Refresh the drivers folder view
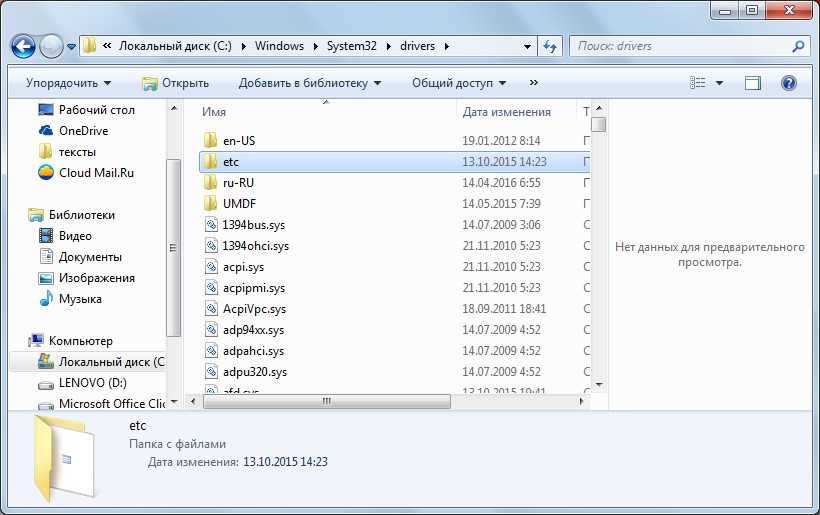The height and width of the screenshot is (515, 820). (550, 47)
